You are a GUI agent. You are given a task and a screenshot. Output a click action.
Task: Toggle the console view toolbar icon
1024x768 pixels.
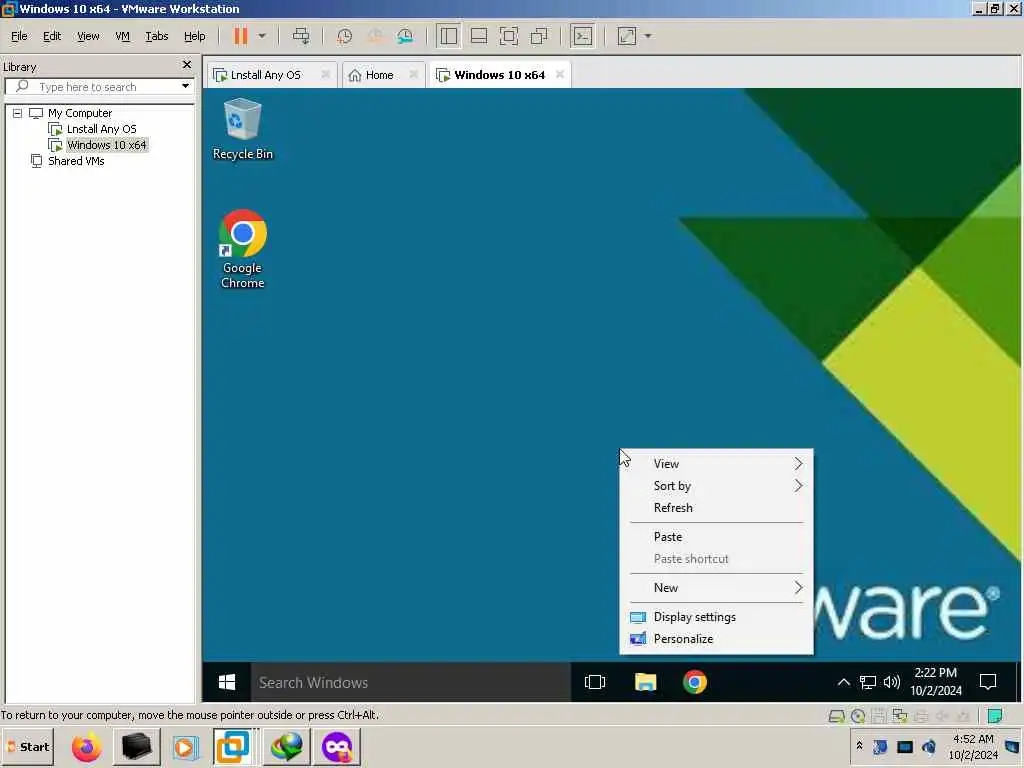[583, 36]
